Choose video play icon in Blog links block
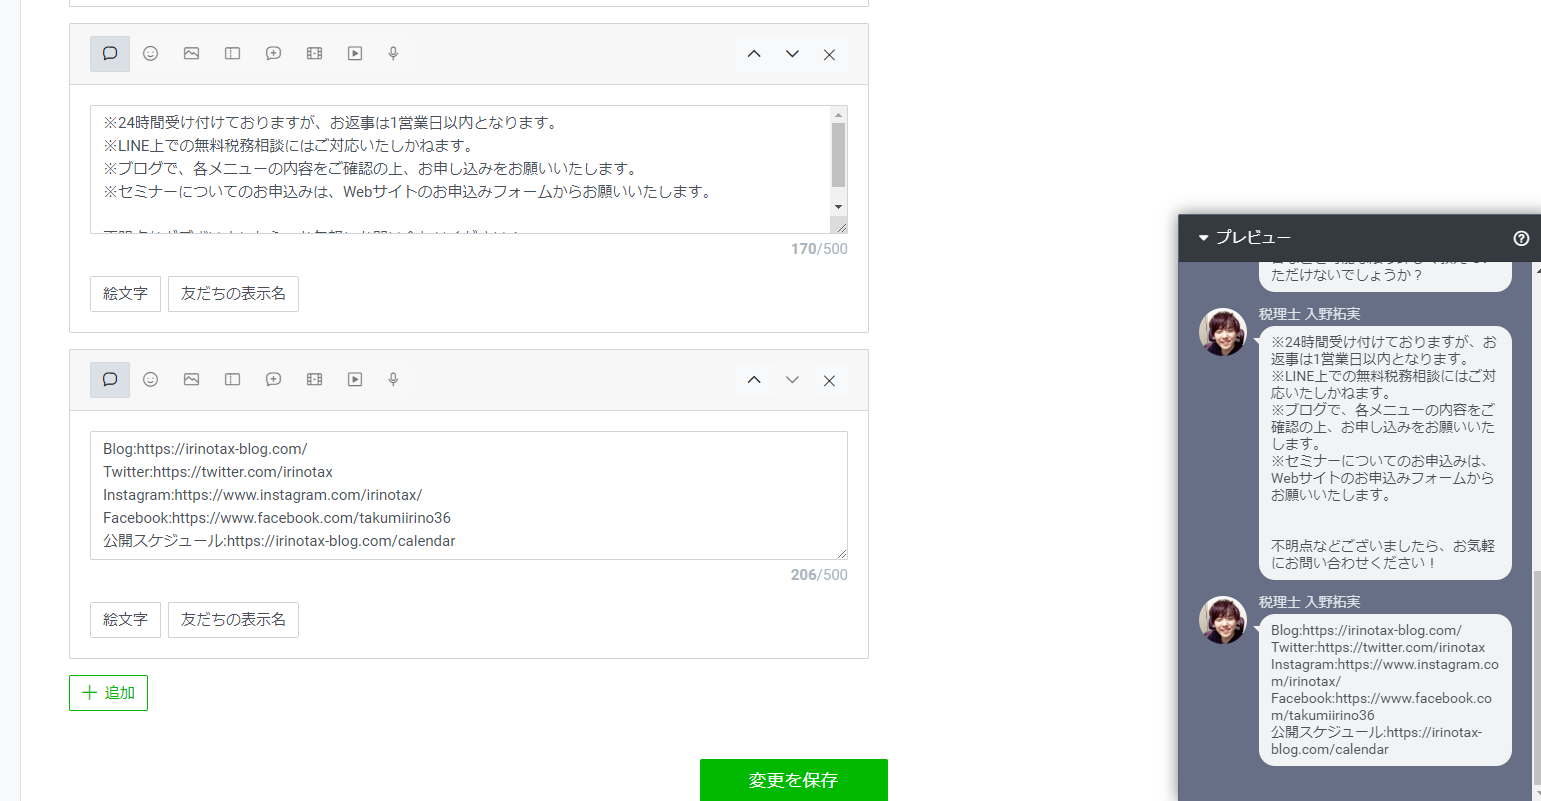Image resolution: width=1541 pixels, height=801 pixels. tap(355, 380)
